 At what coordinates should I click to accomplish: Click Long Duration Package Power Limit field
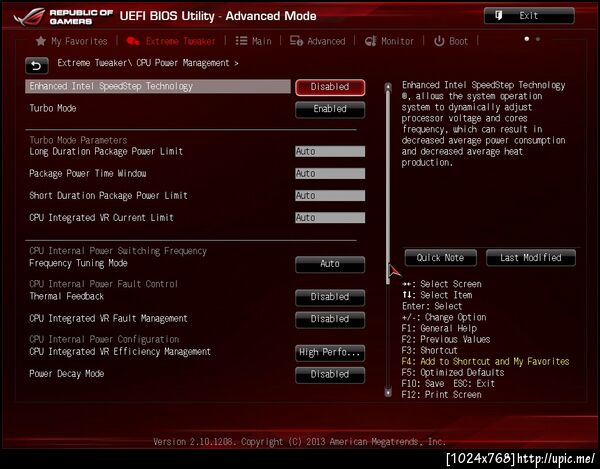click(330, 151)
